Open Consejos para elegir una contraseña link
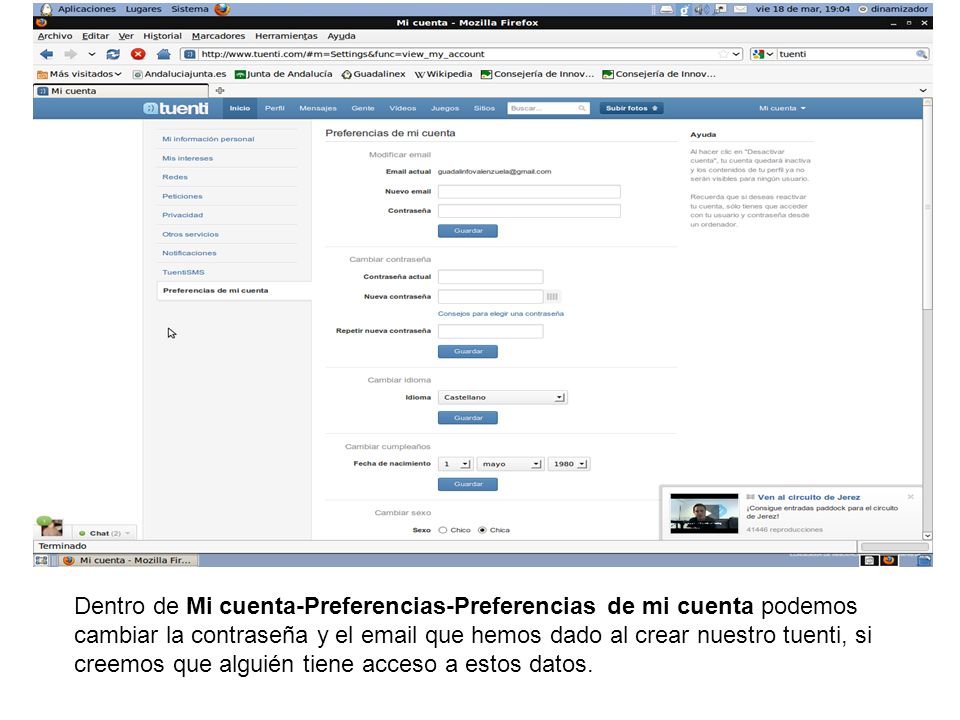This screenshot has height=720, width=960. (501, 313)
